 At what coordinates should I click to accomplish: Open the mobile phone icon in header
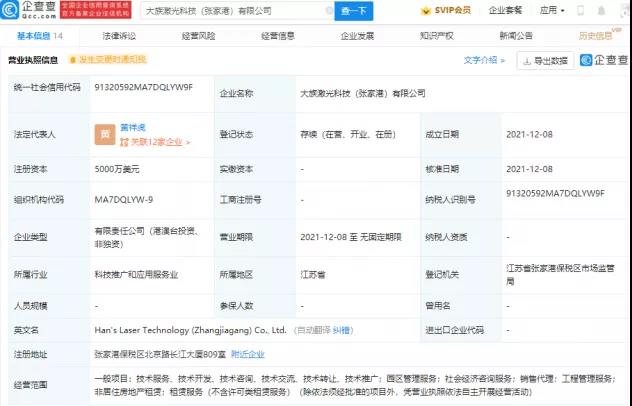[x=580, y=10]
